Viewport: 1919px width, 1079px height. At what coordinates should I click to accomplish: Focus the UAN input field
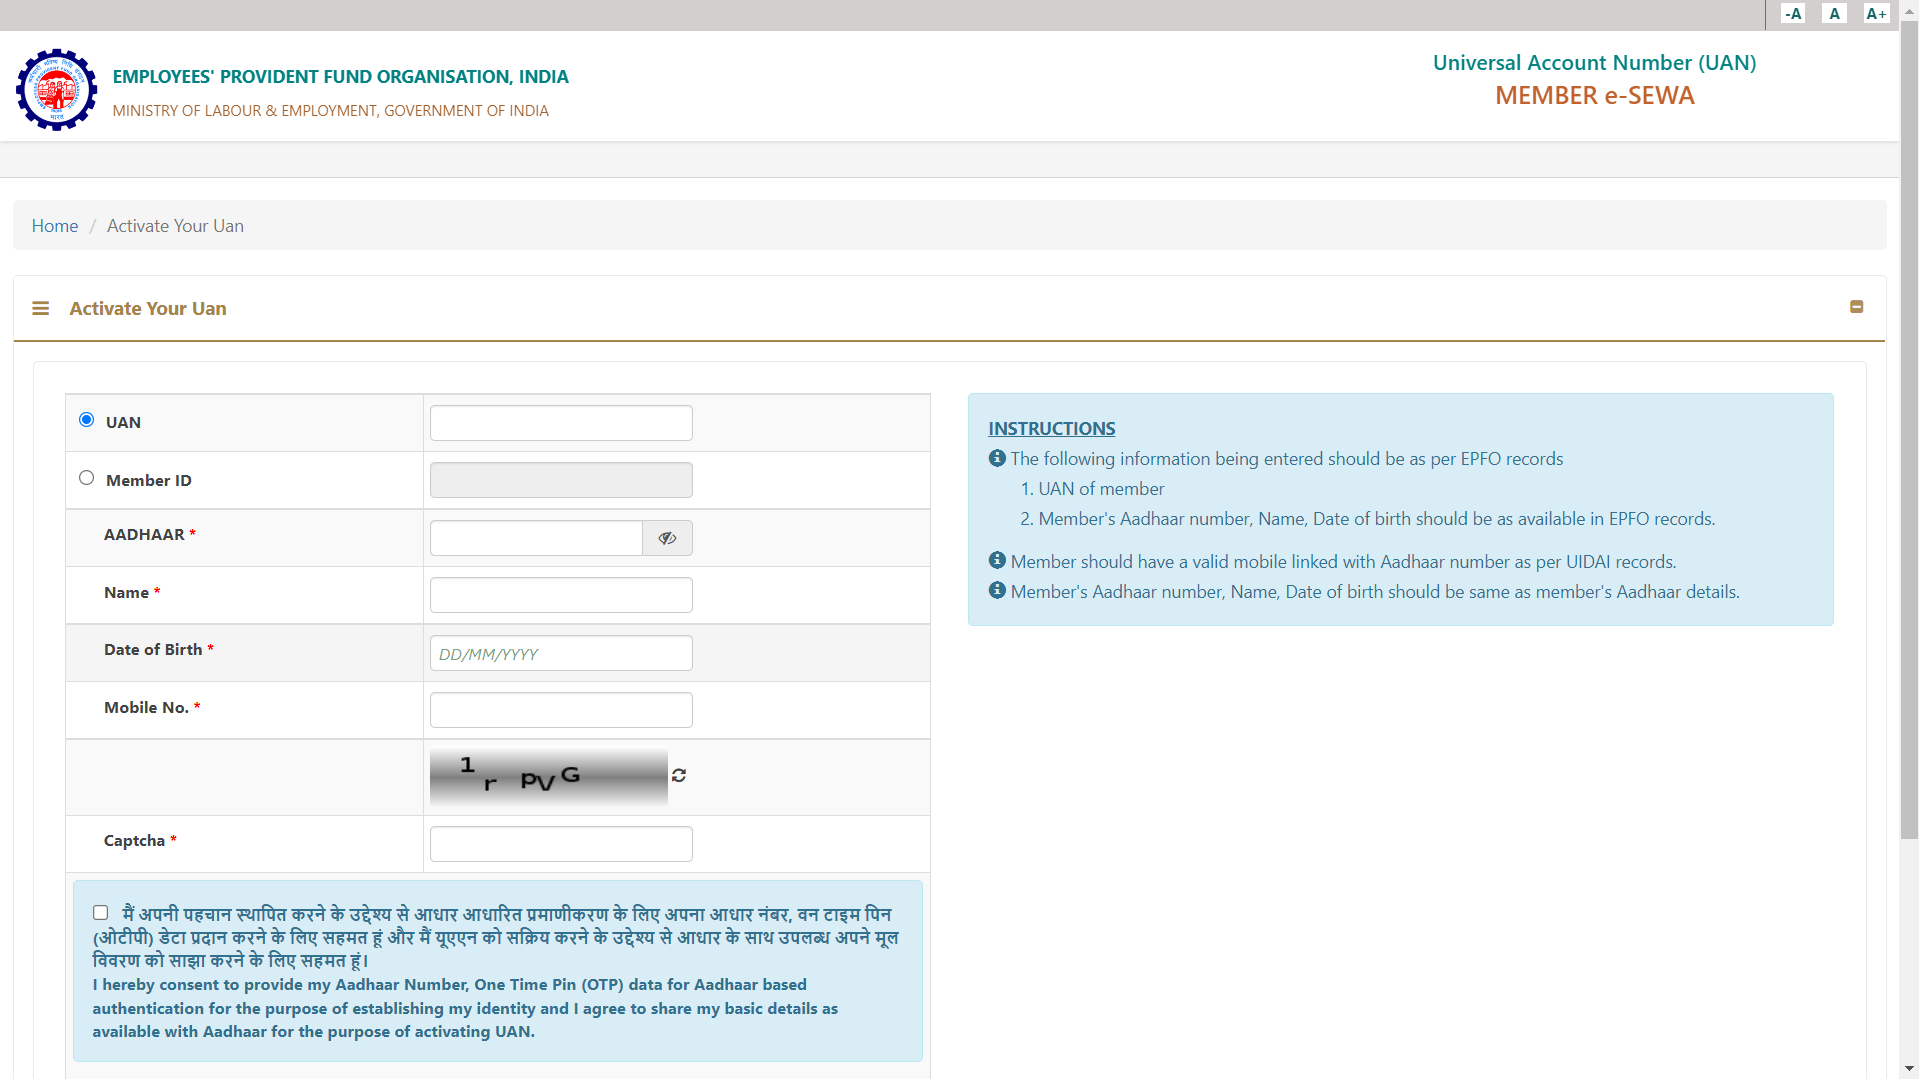pyautogui.click(x=561, y=423)
